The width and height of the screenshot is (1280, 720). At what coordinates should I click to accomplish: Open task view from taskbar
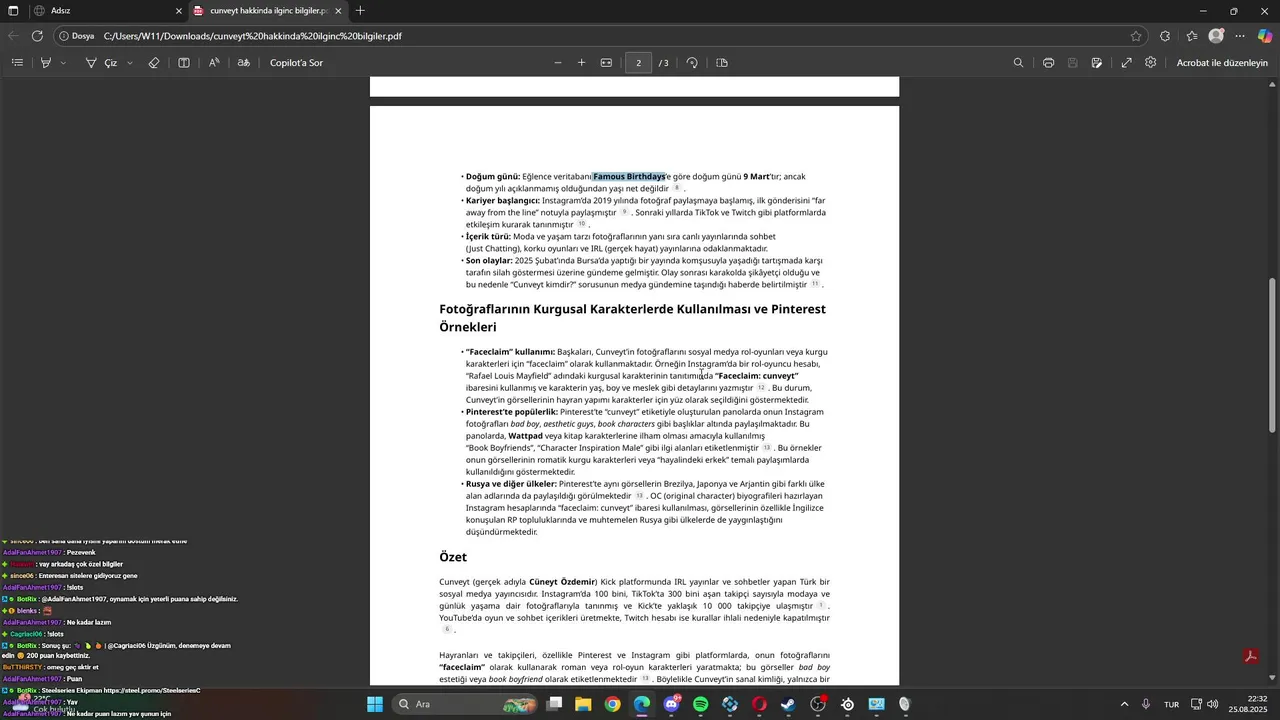coord(554,704)
